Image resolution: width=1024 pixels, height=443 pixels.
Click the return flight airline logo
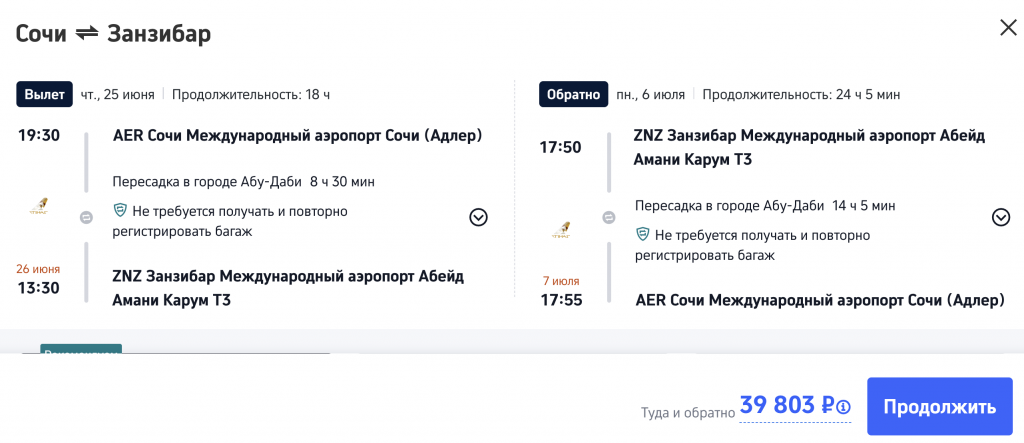point(562,229)
